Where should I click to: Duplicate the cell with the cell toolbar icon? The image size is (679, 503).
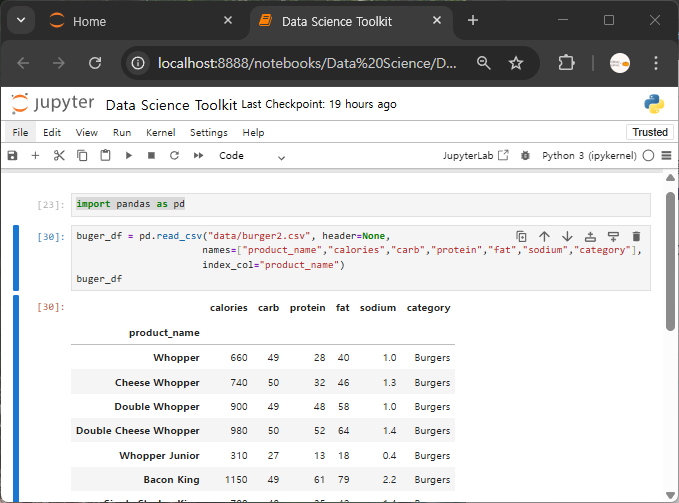click(x=521, y=236)
